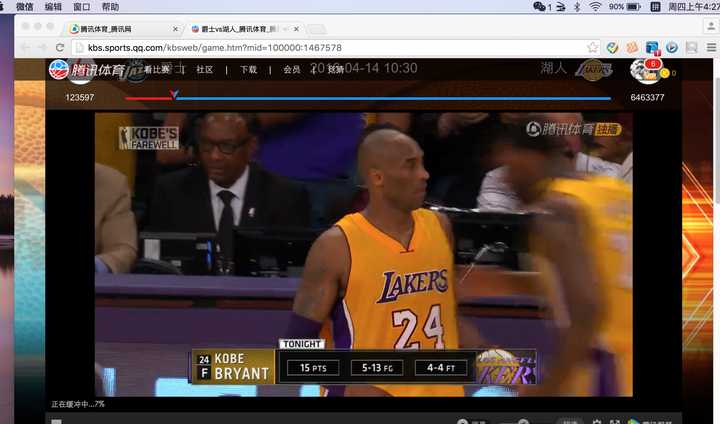720x424 pixels.
Task: Open the 帮助 menu in the menu bar
Action: (x=110, y=7)
